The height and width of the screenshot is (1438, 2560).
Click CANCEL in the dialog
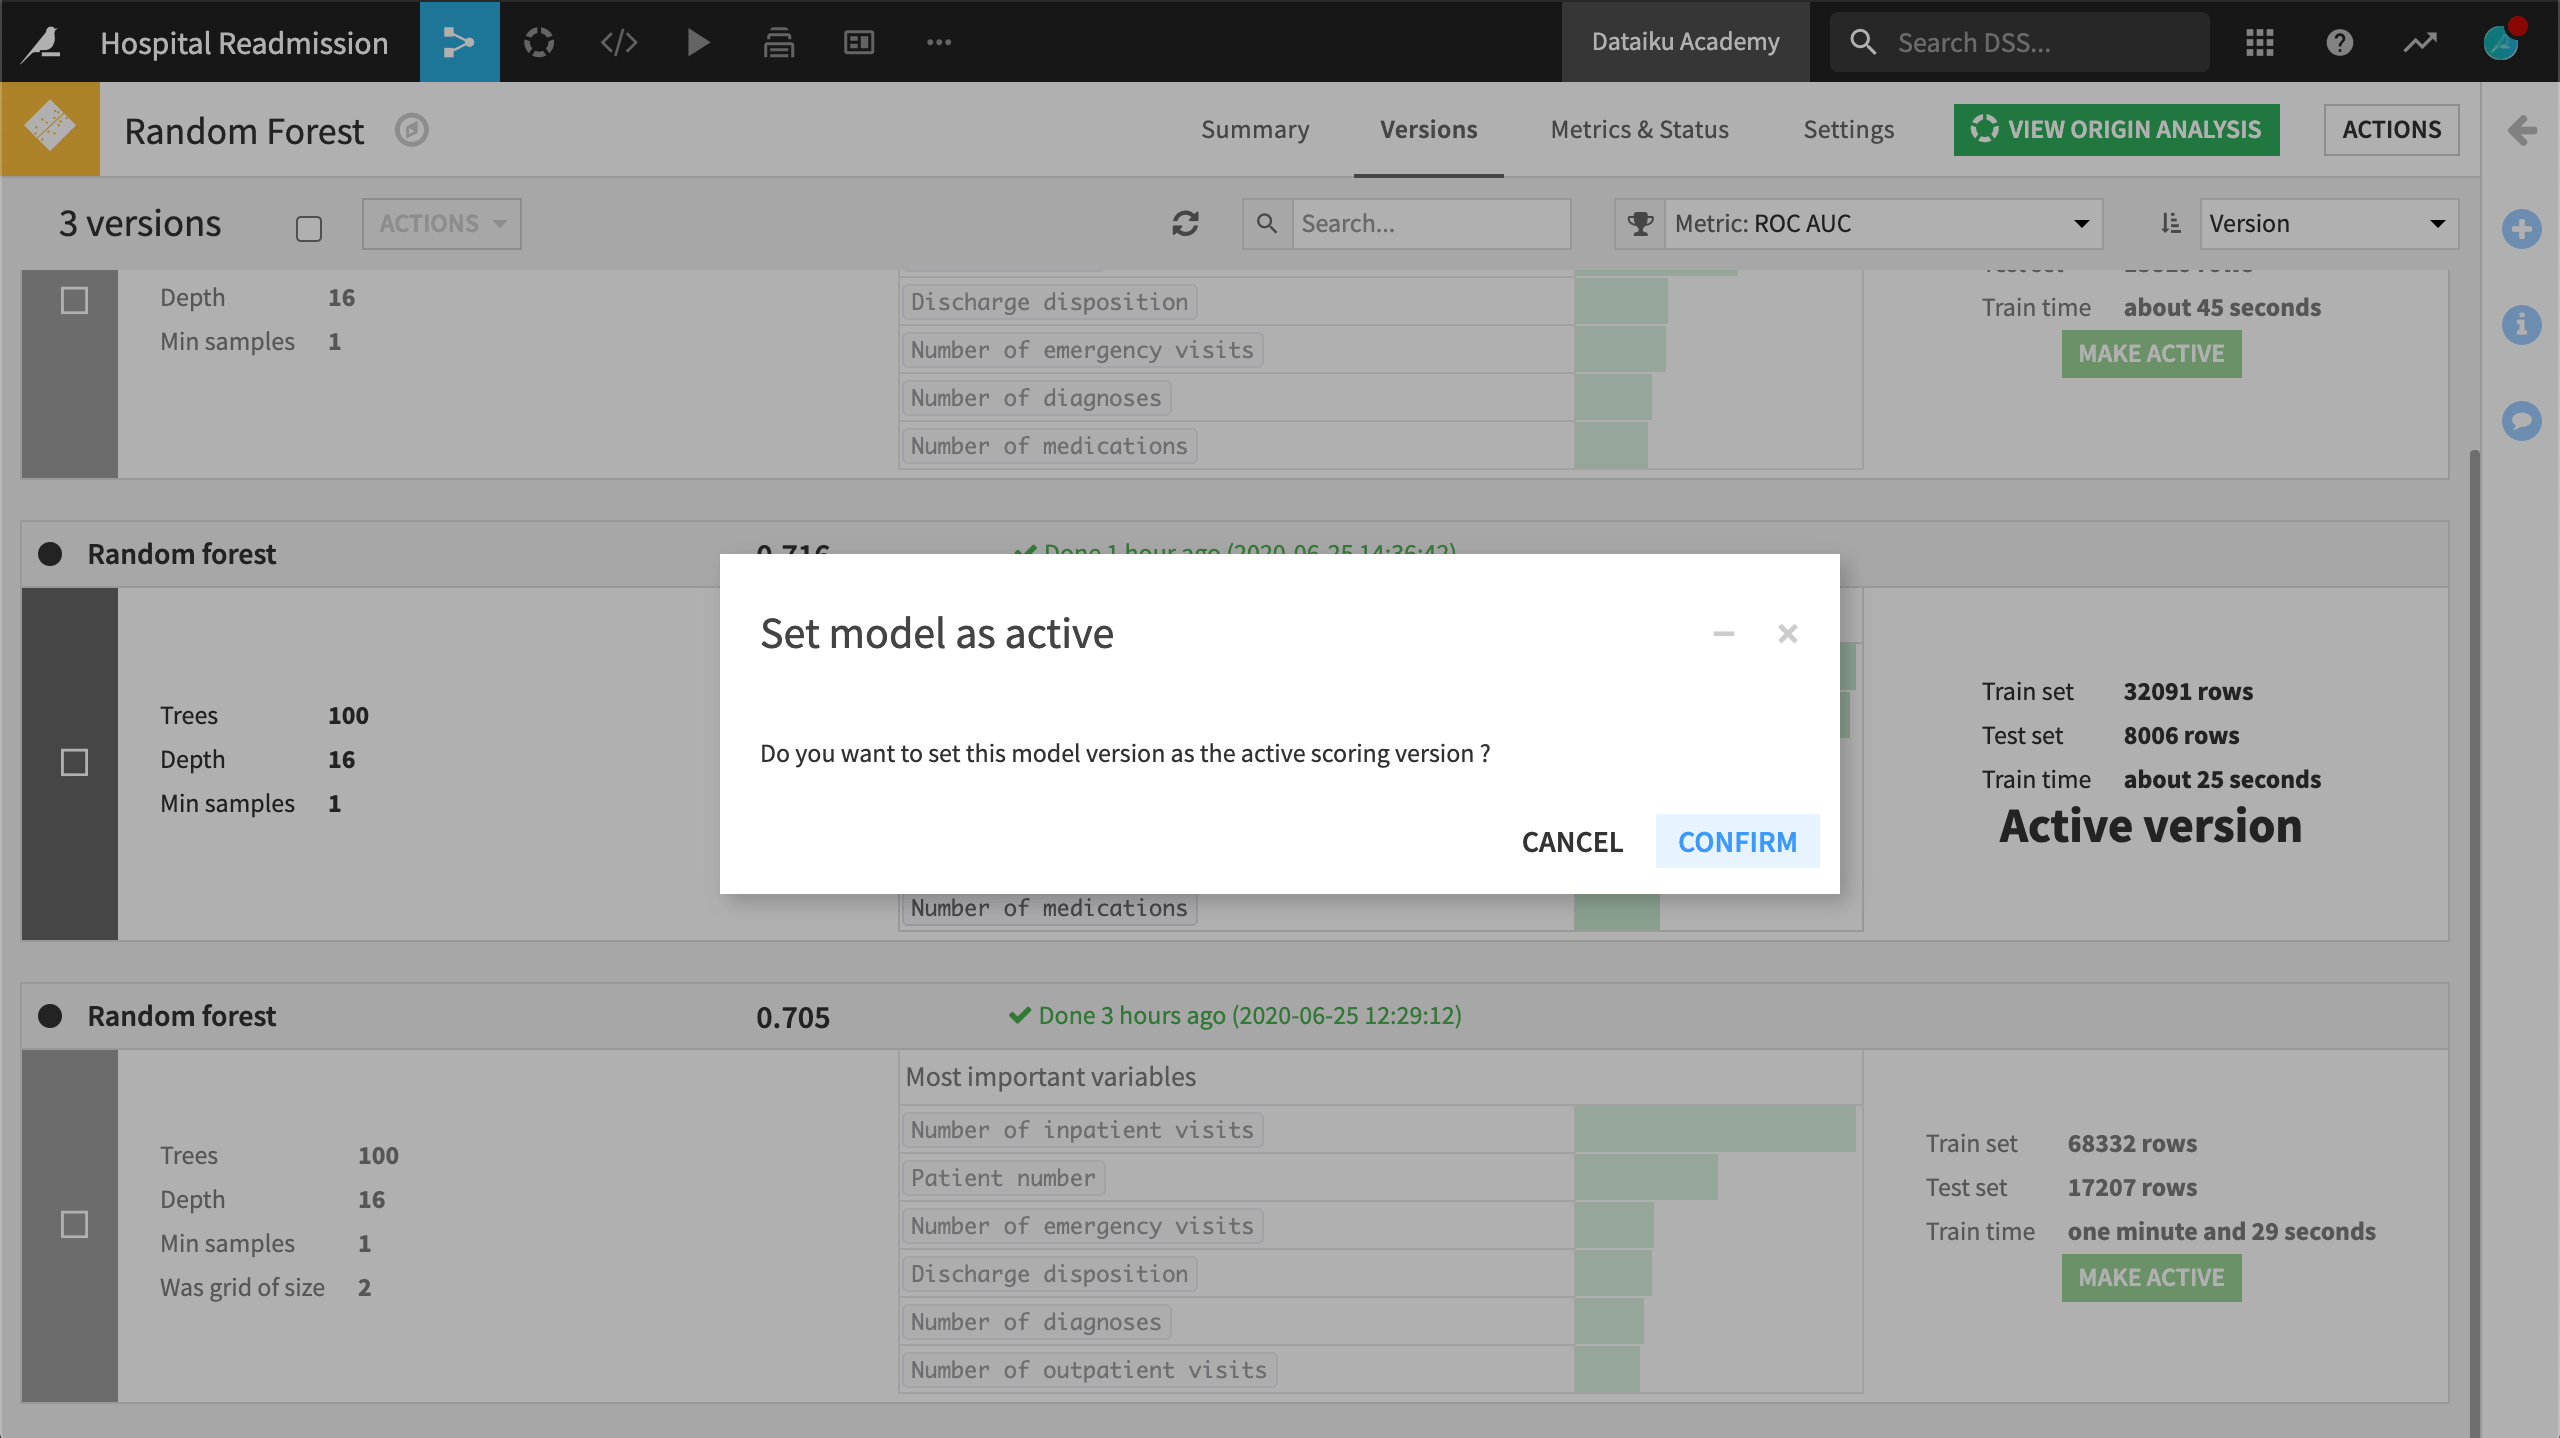click(1572, 842)
